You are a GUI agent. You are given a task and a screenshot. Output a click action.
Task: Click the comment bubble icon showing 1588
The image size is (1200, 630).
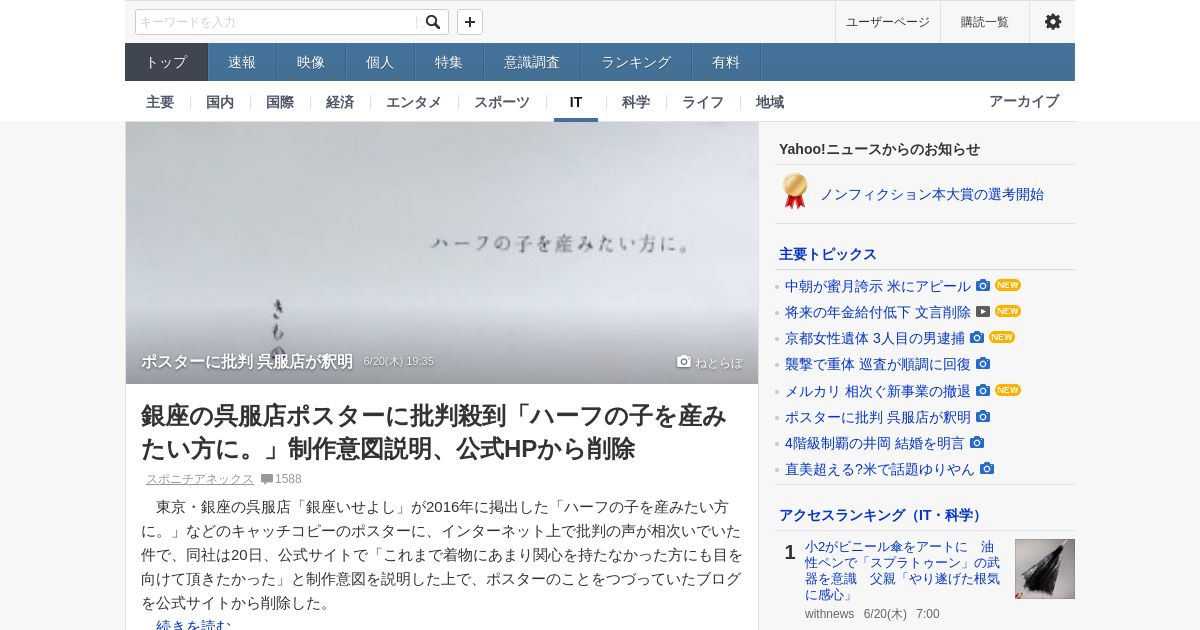pos(267,479)
